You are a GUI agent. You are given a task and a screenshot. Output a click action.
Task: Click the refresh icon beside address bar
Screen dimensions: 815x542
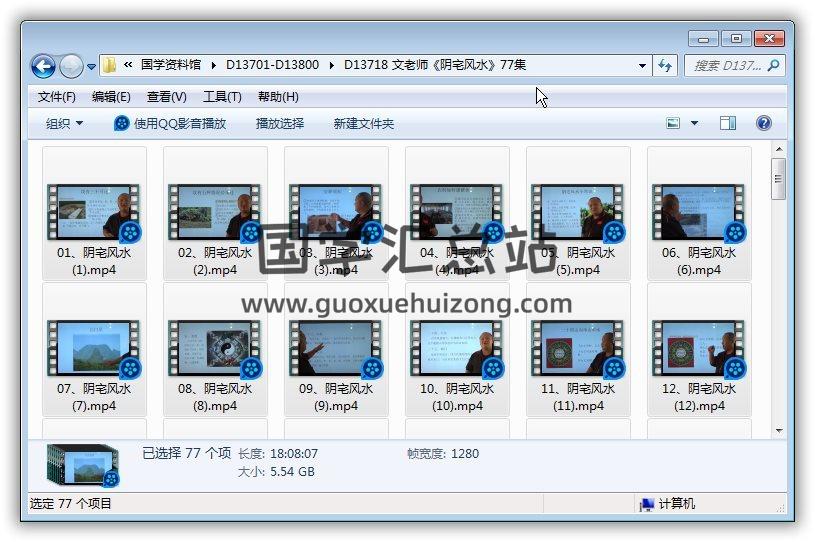tap(666, 66)
